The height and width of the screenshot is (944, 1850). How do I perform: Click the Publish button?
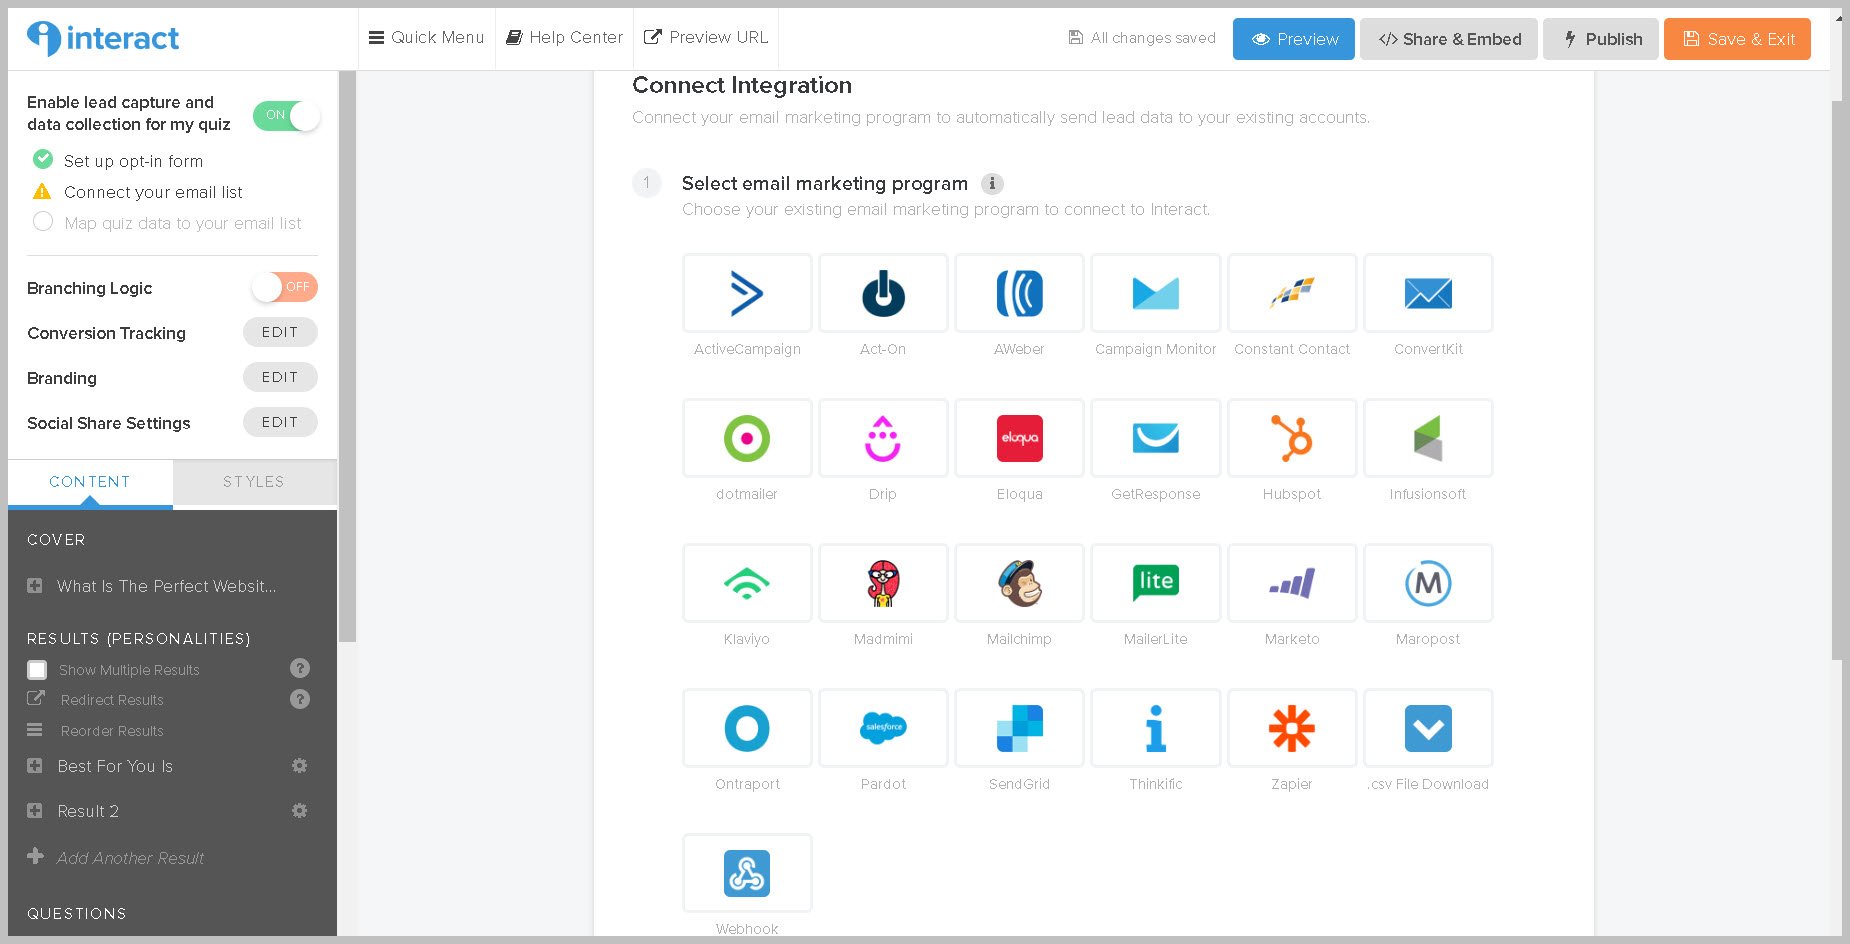pos(1601,39)
